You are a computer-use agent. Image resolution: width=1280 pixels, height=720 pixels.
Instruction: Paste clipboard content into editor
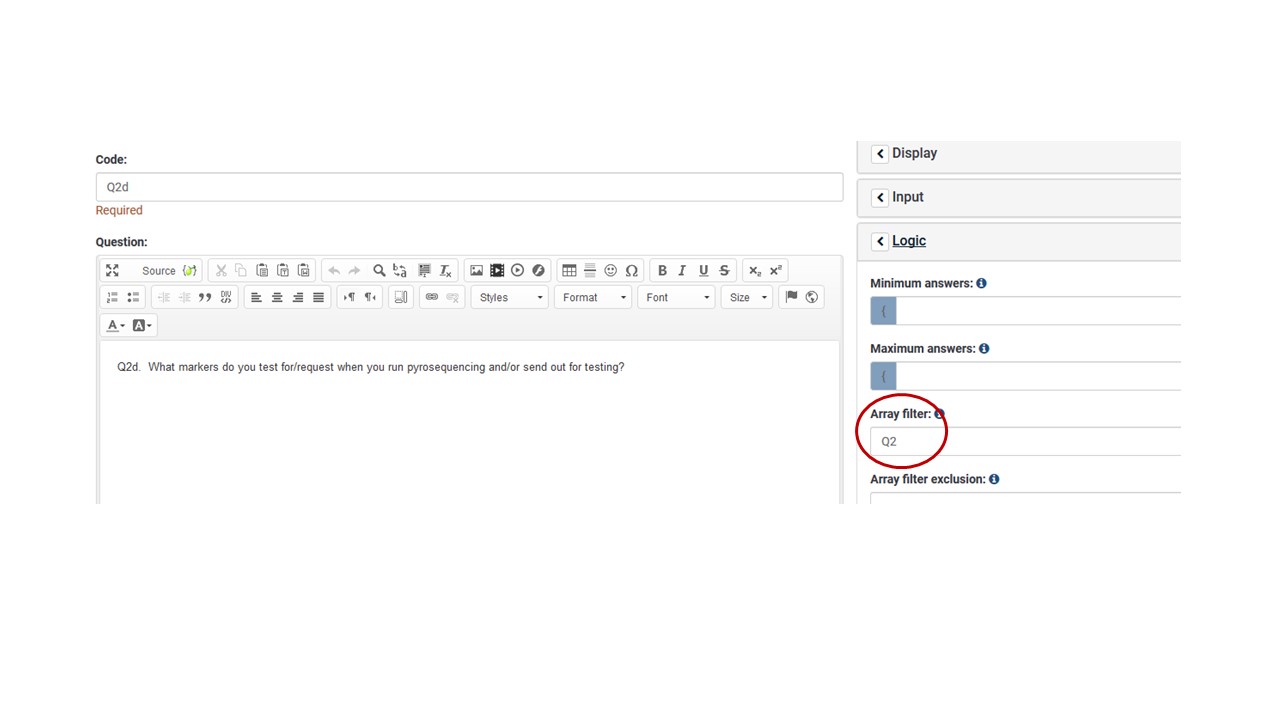point(262,271)
